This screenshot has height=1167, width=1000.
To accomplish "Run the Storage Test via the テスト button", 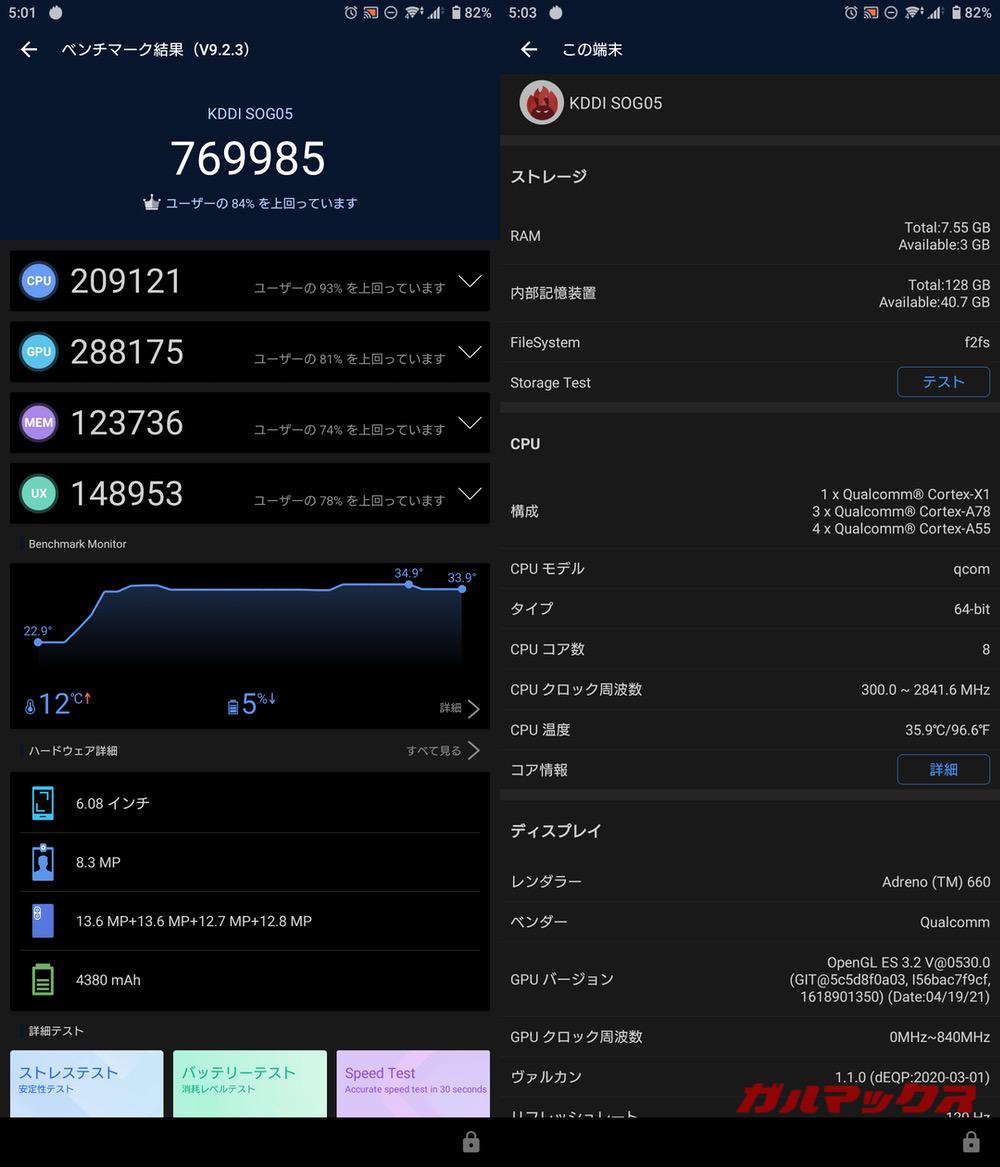I will 943,382.
